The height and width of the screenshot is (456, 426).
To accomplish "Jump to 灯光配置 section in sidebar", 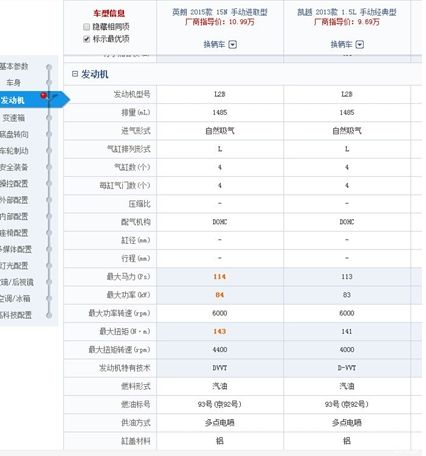I will click(14, 266).
